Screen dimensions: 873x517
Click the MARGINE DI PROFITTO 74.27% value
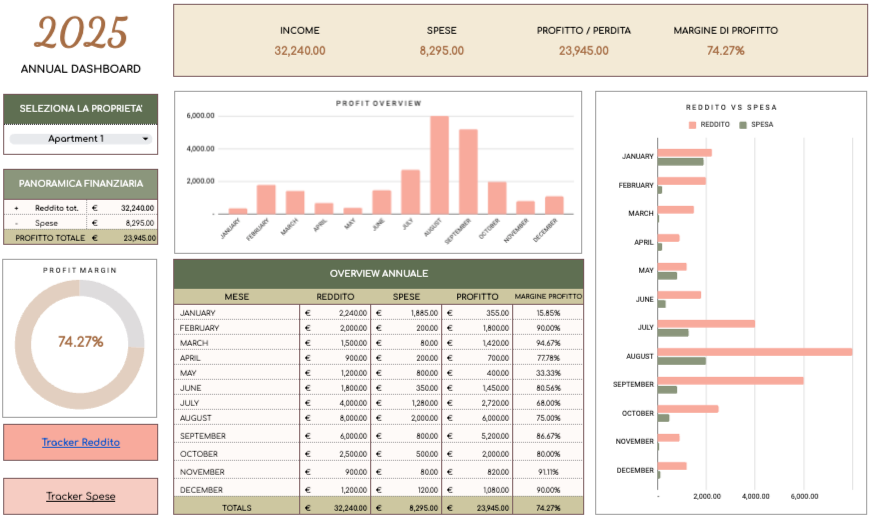[725, 50]
